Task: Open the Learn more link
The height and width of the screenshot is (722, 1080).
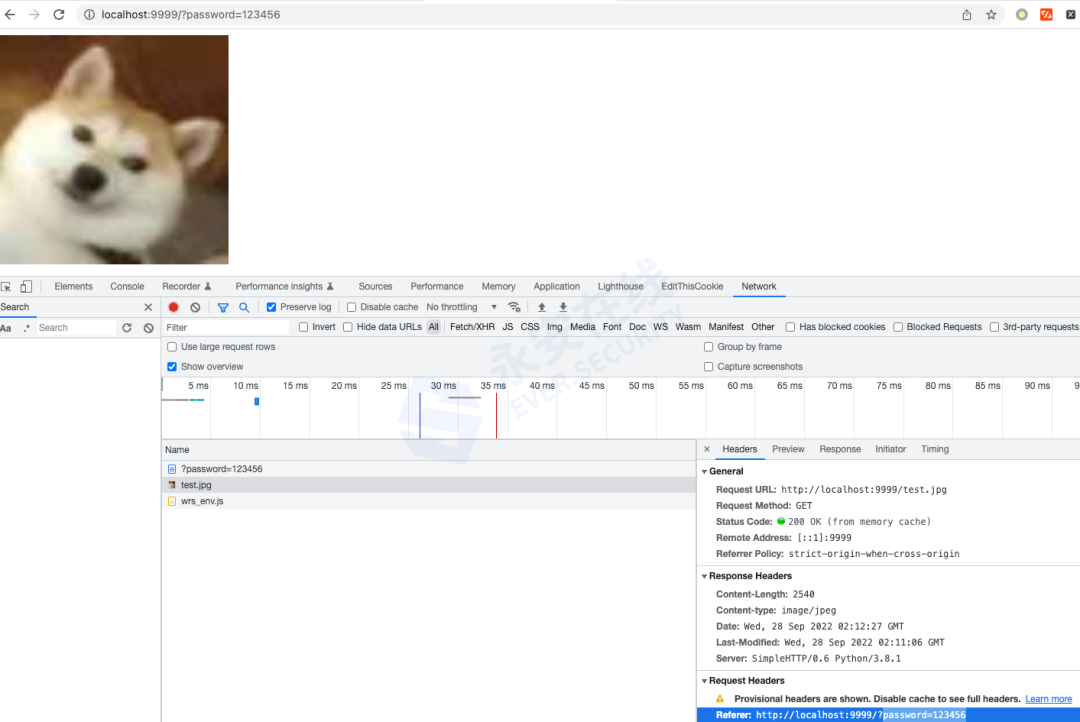Action: click(x=1048, y=699)
